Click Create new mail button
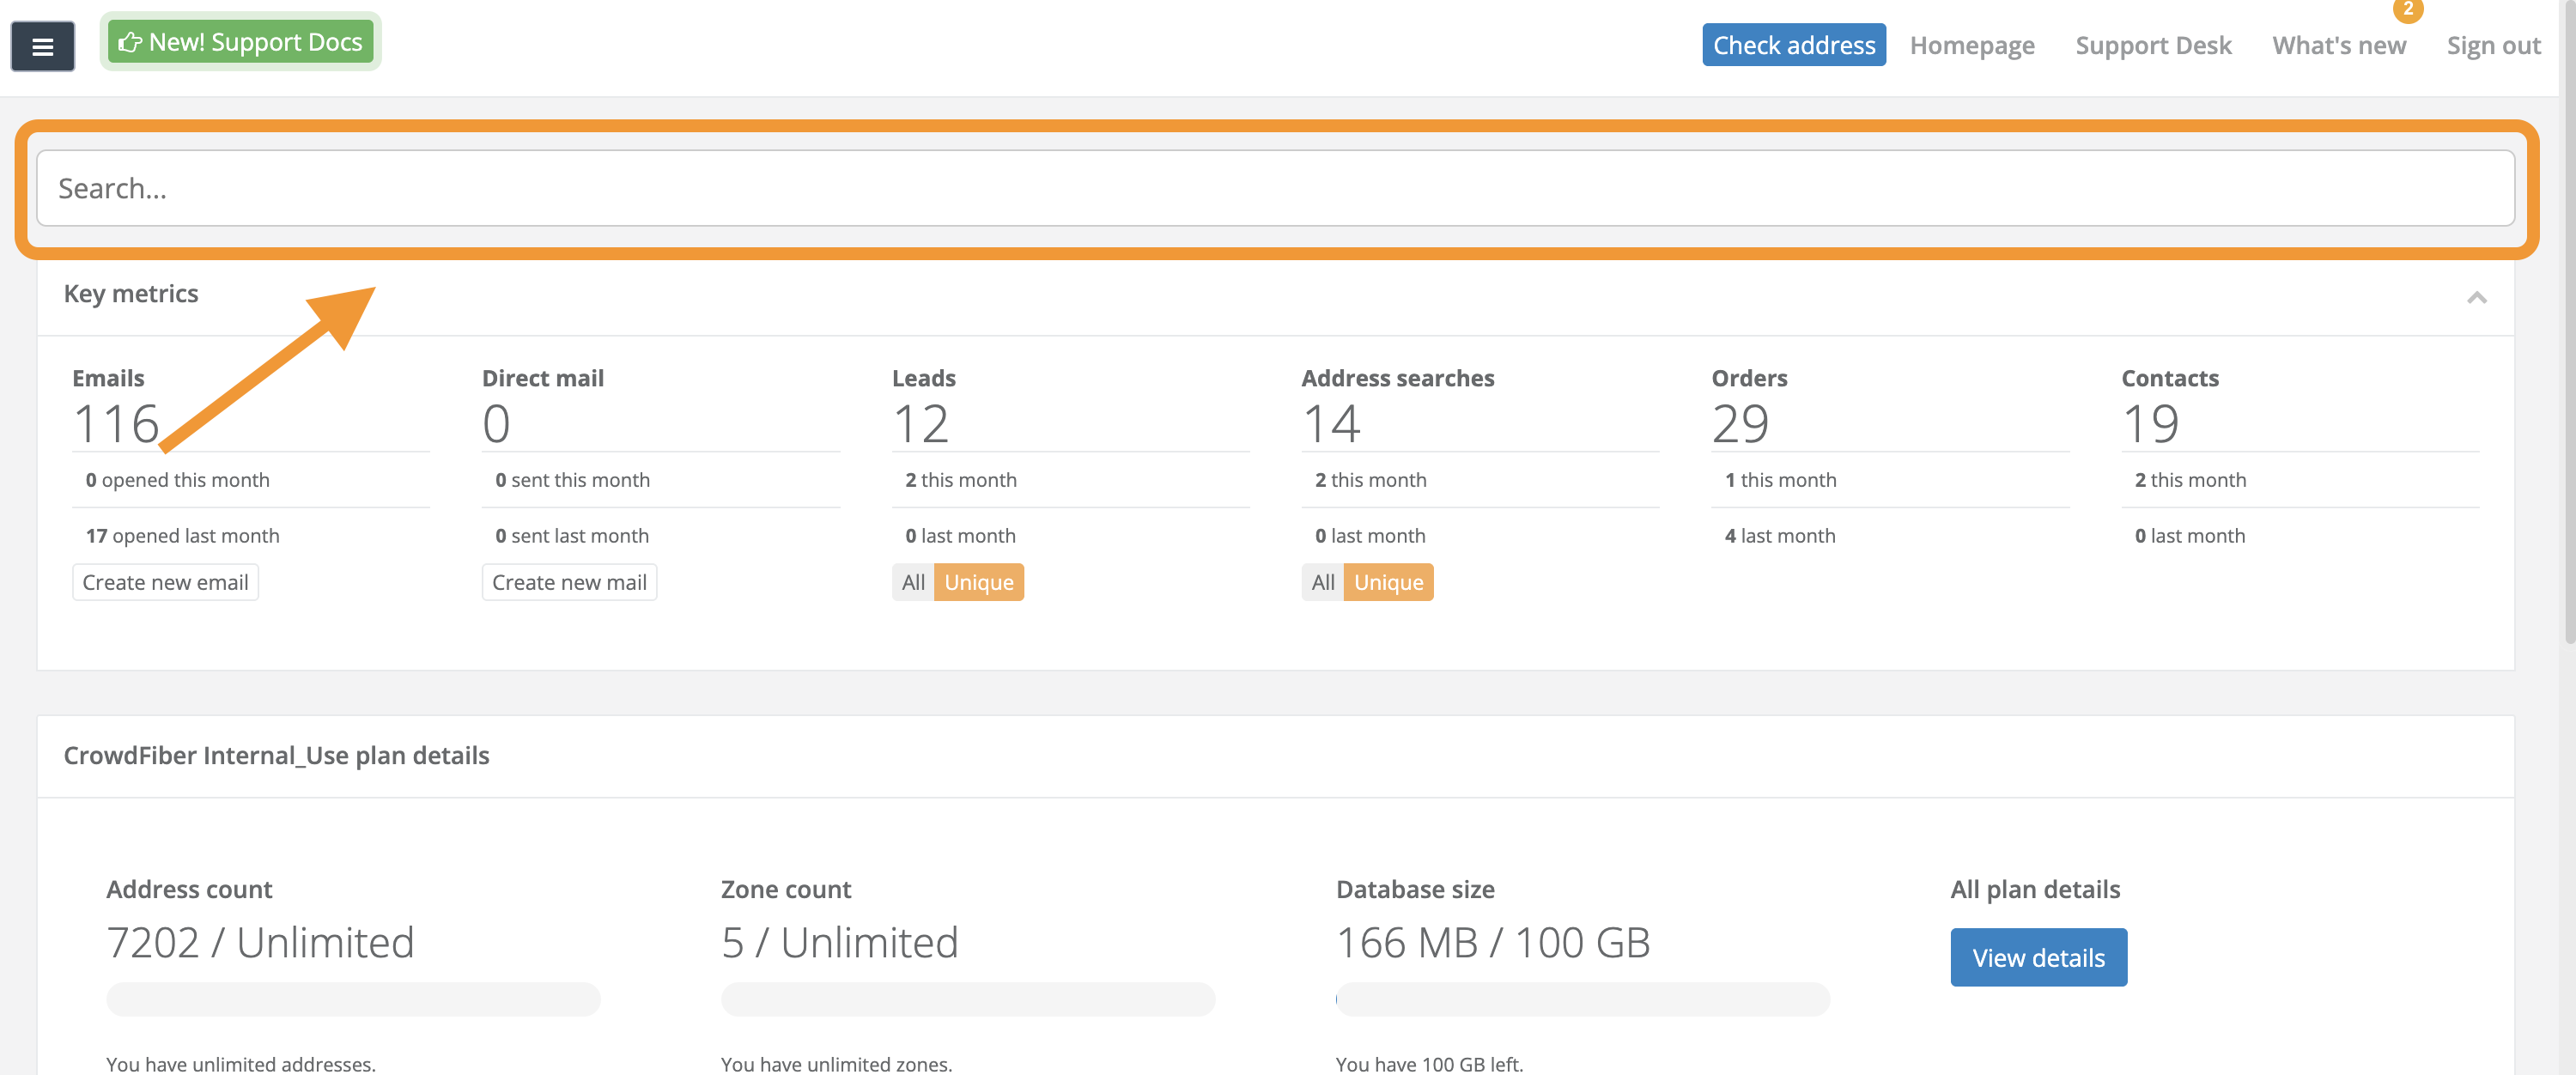Screen dimensions: 2576x1075 [569, 582]
